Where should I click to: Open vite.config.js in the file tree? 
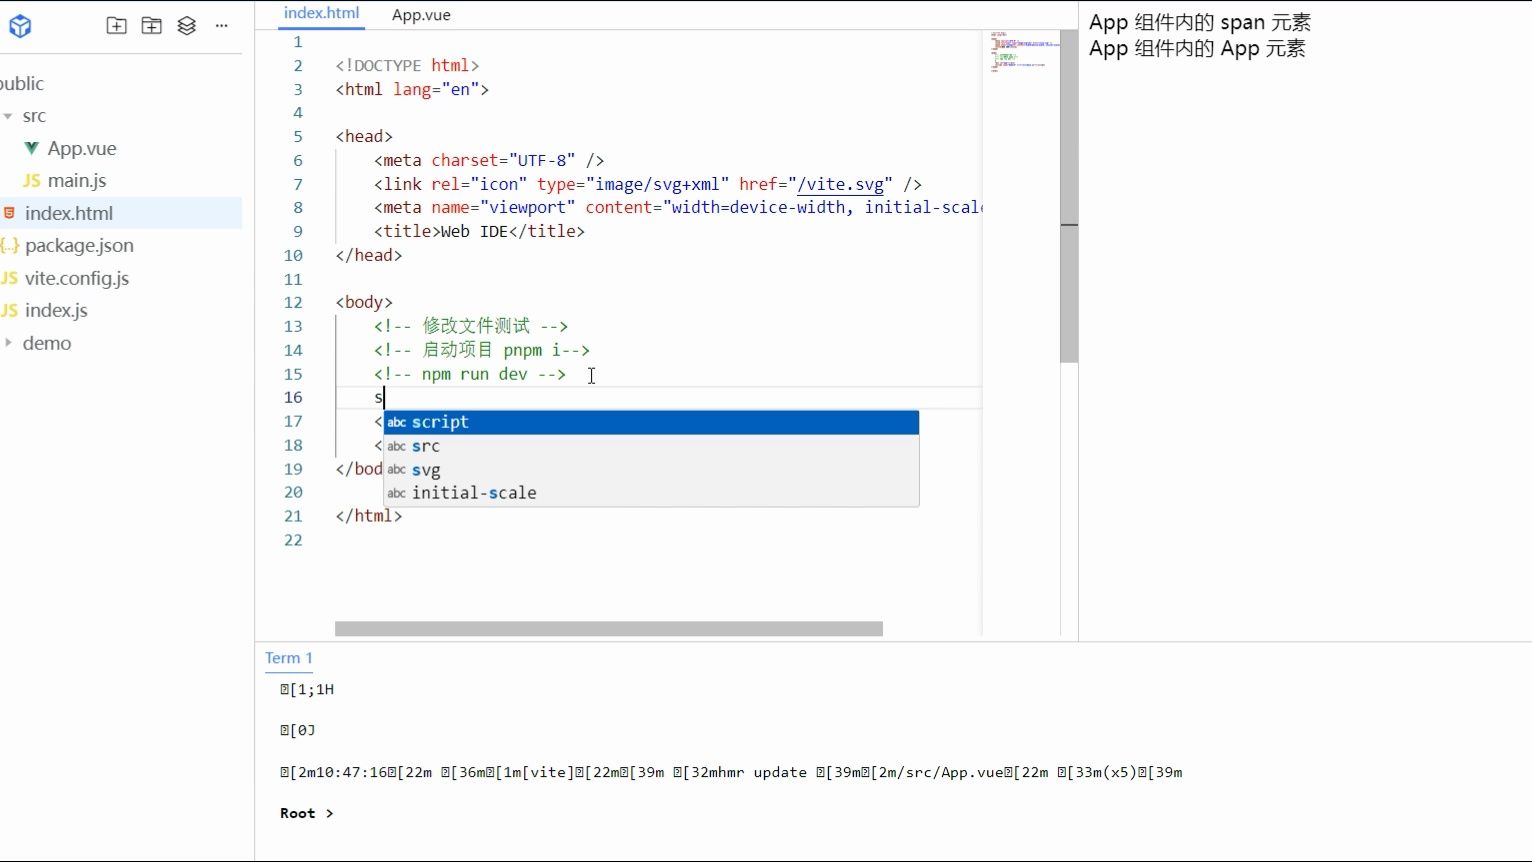pyautogui.click(x=77, y=278)
